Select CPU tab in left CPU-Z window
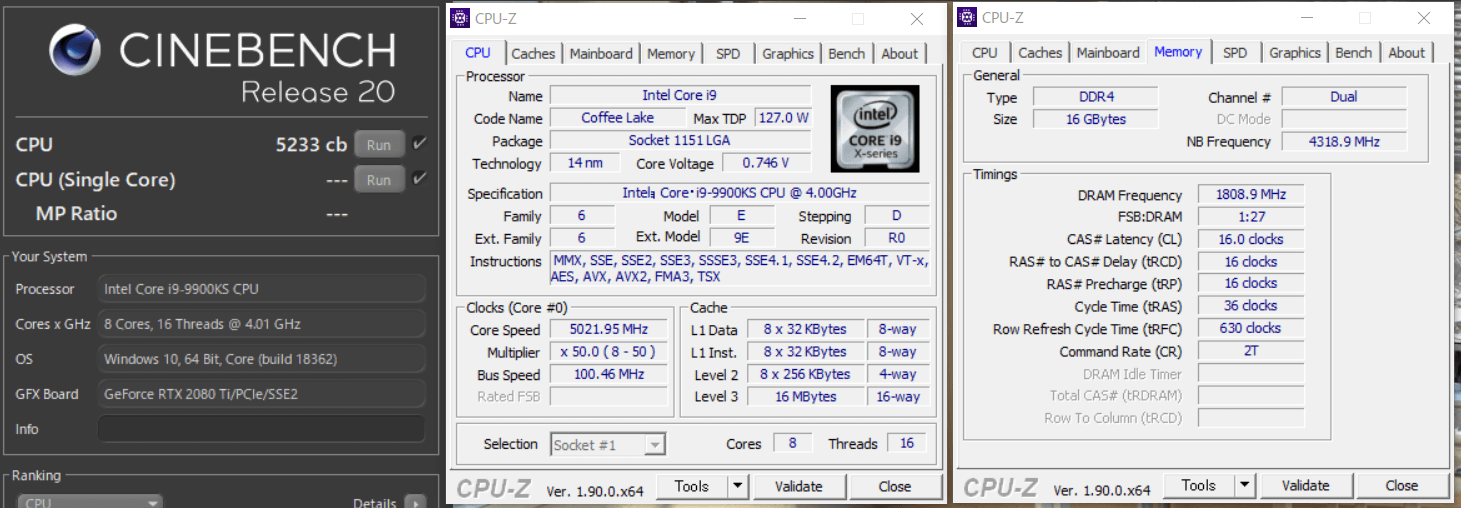The height and width of the screenshot is (508, 1461). click(x=478, y=52)
